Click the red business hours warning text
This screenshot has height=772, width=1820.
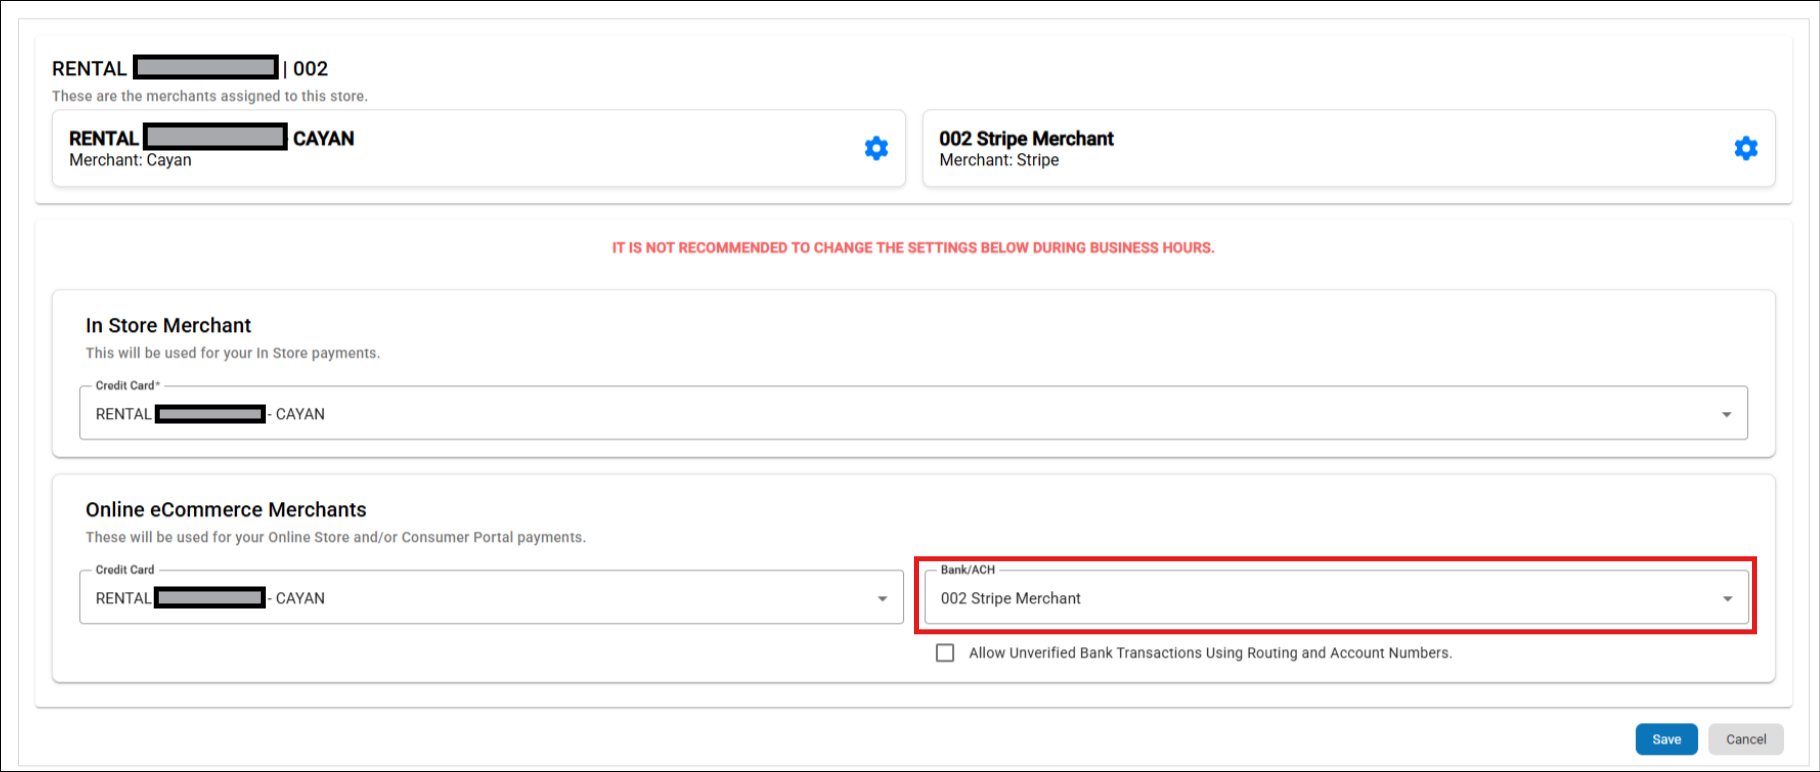coord(913,248)
